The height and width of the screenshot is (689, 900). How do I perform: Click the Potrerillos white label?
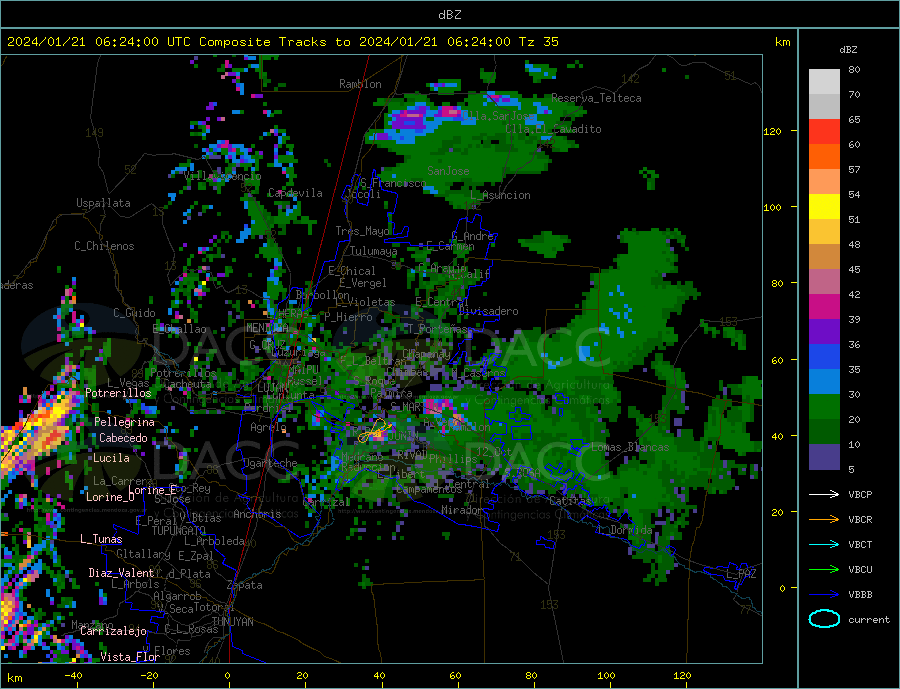tap(118, 393)
